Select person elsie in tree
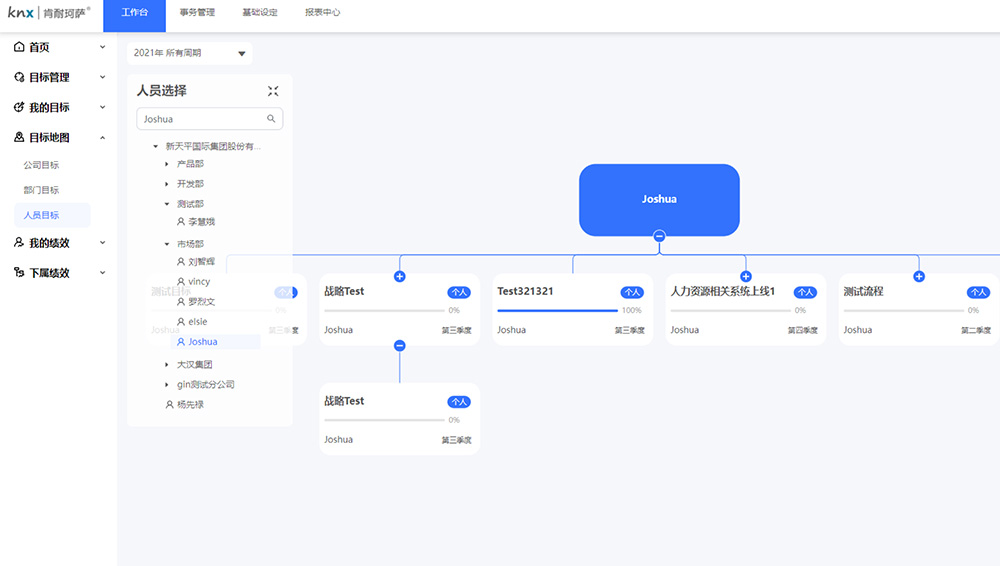1000x566 pixels. pos(192,322)
